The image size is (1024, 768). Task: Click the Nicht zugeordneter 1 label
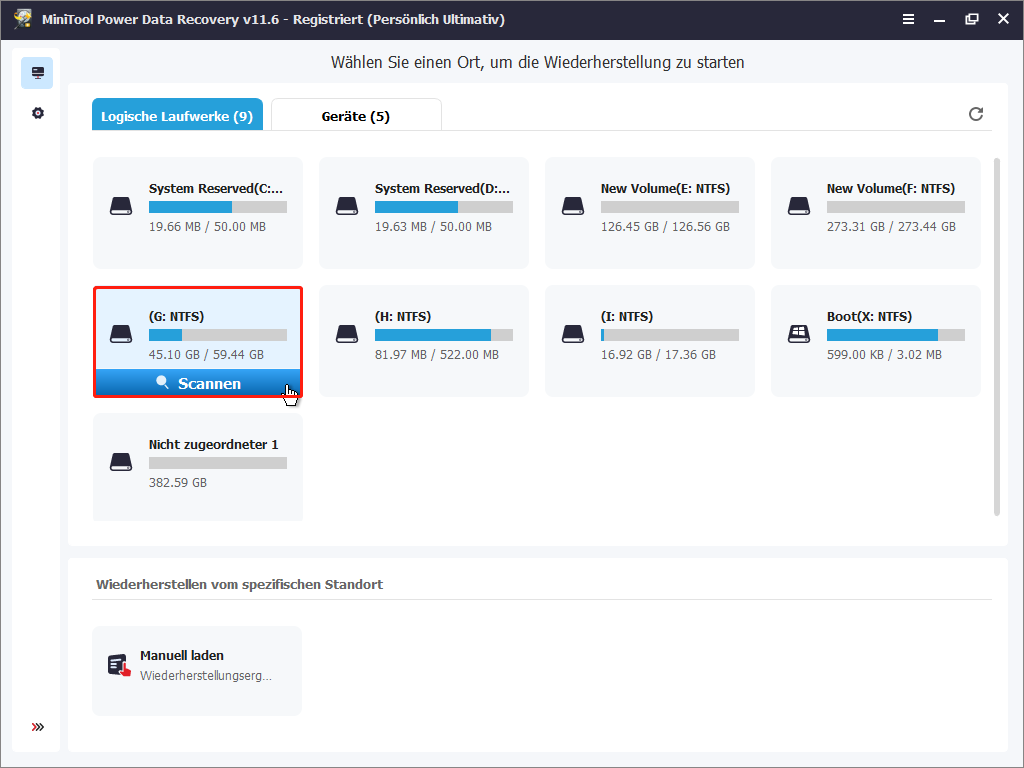(214, 445)
